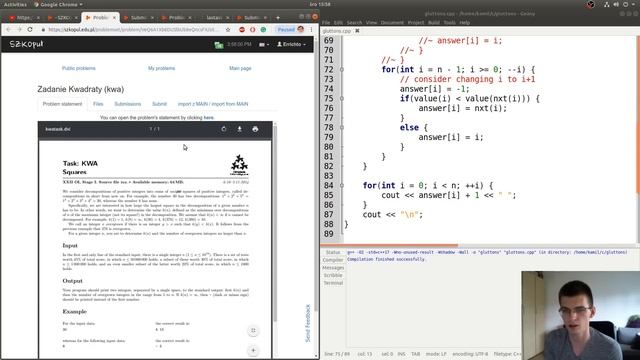Open the Main page link
640x360 pixels.
click(x=240, y=68)
